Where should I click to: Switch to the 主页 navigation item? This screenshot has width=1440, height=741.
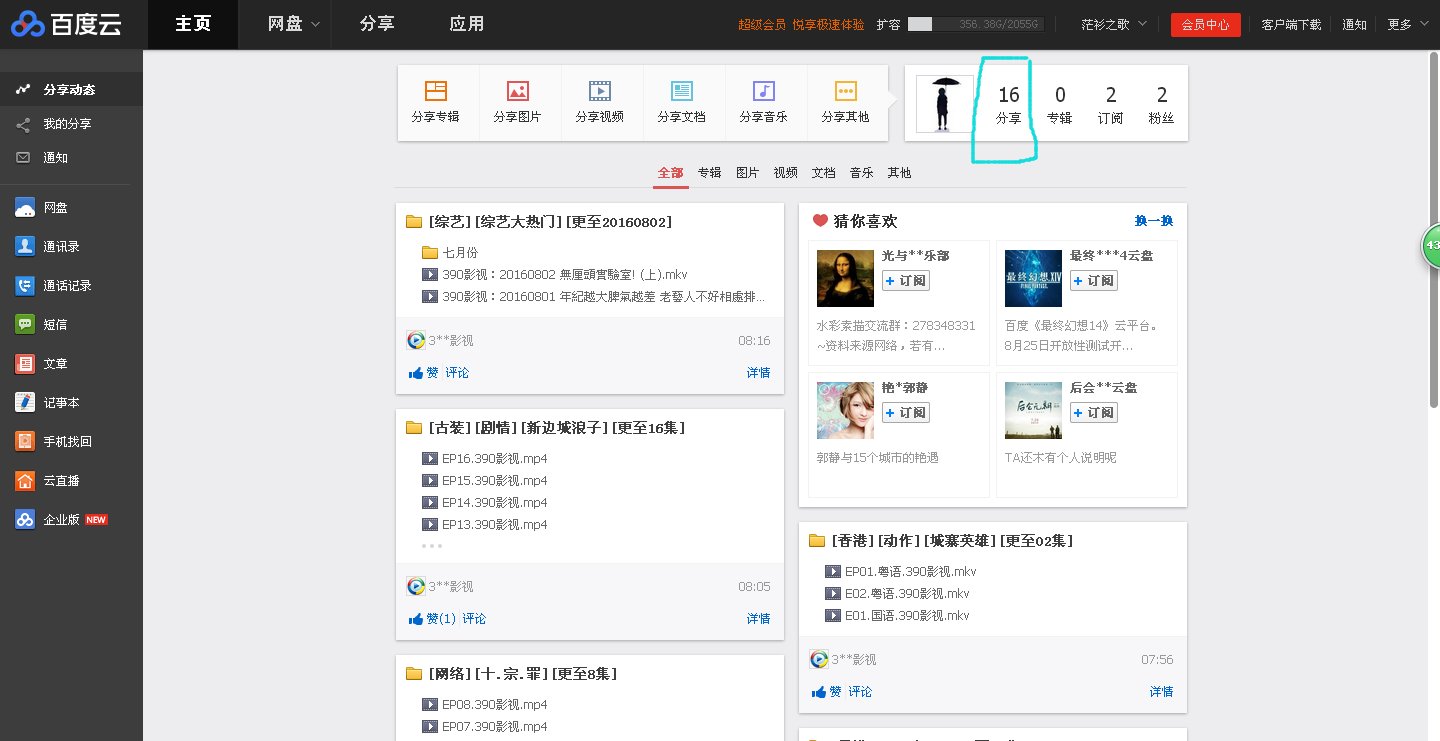[x=191, y=23]
